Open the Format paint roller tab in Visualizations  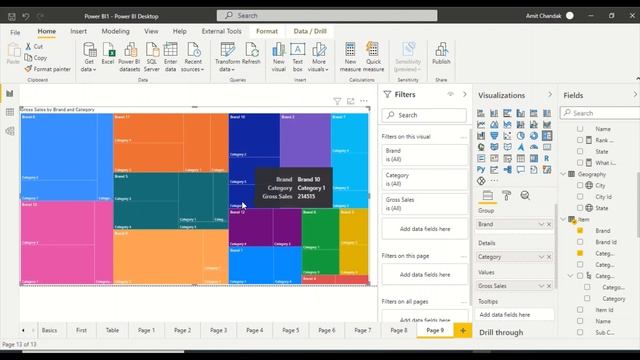pyautogui.click(x=507, y=196)
